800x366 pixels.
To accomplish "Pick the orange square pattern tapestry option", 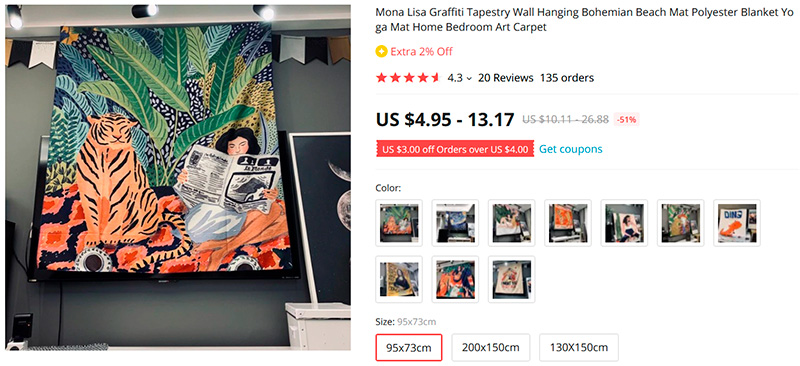I will coord(568,223).
